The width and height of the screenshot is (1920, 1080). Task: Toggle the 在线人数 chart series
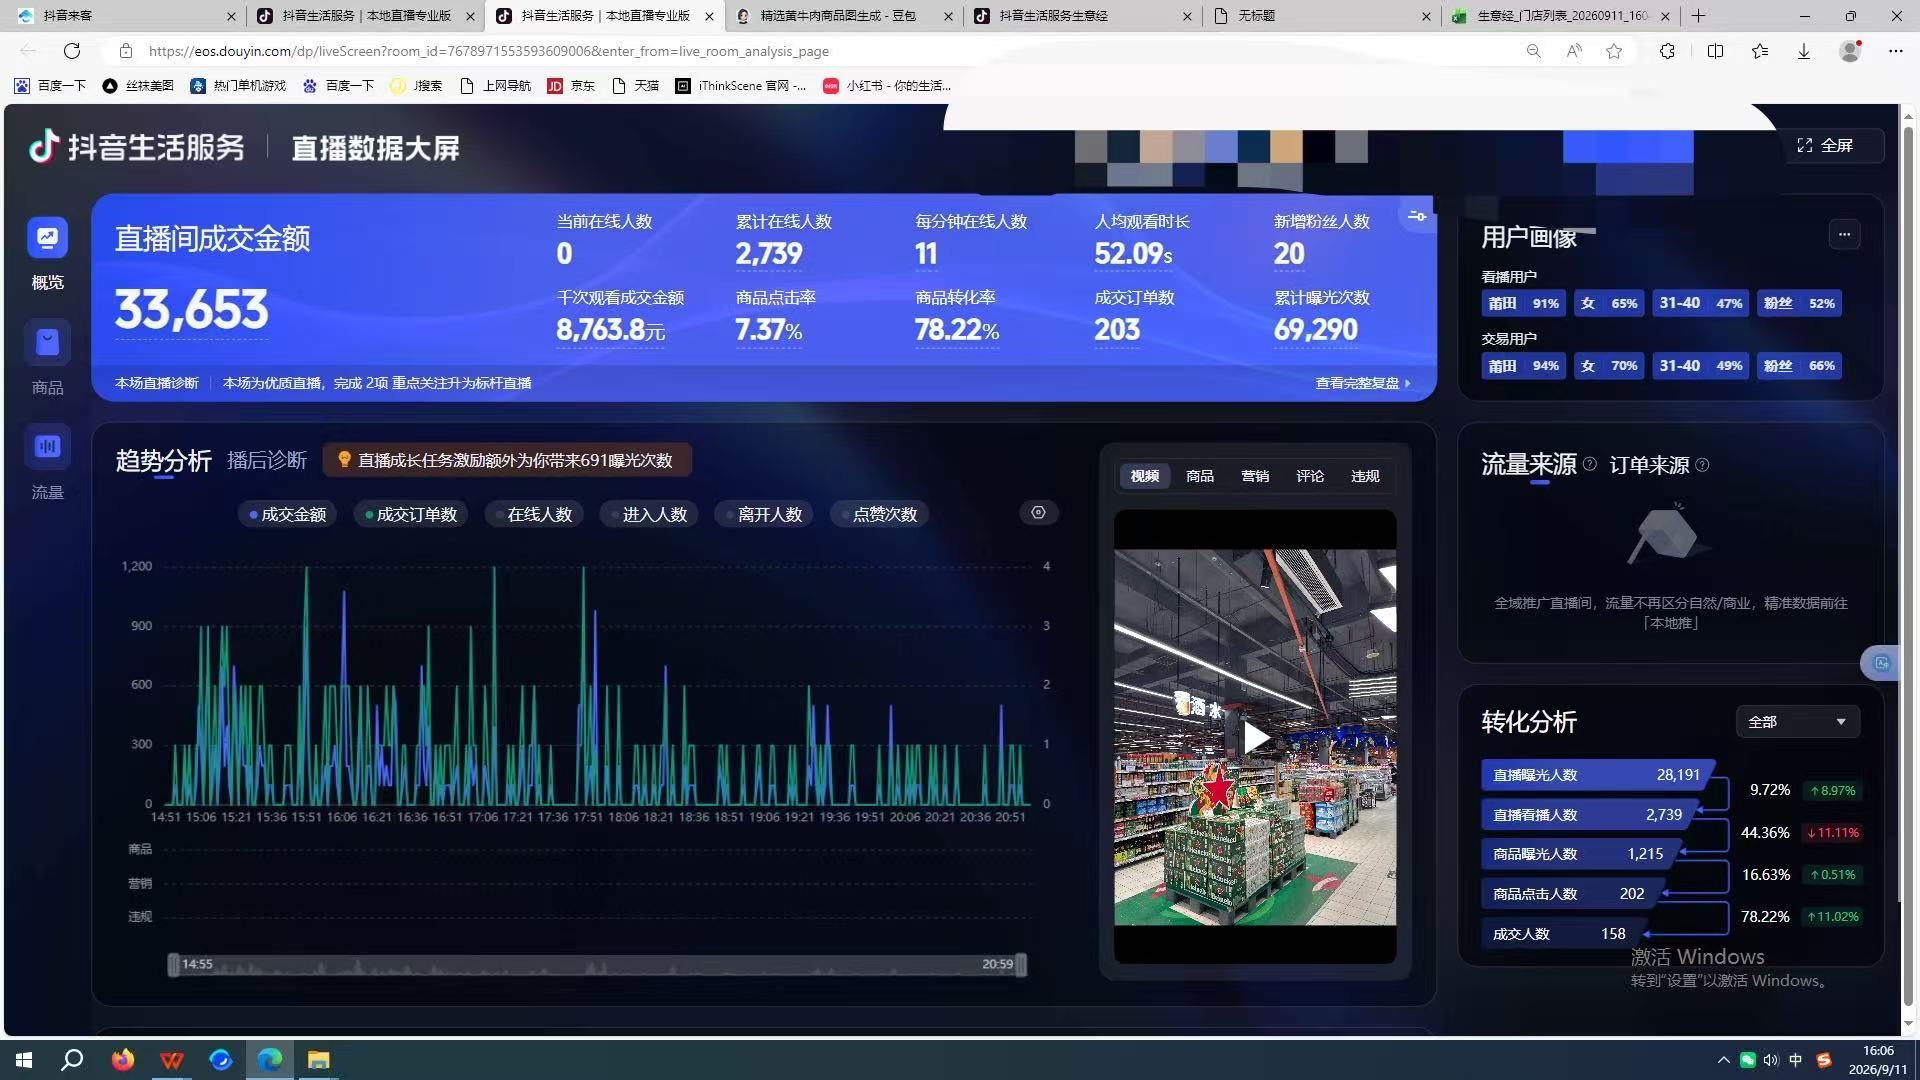(x=533, y=515)
